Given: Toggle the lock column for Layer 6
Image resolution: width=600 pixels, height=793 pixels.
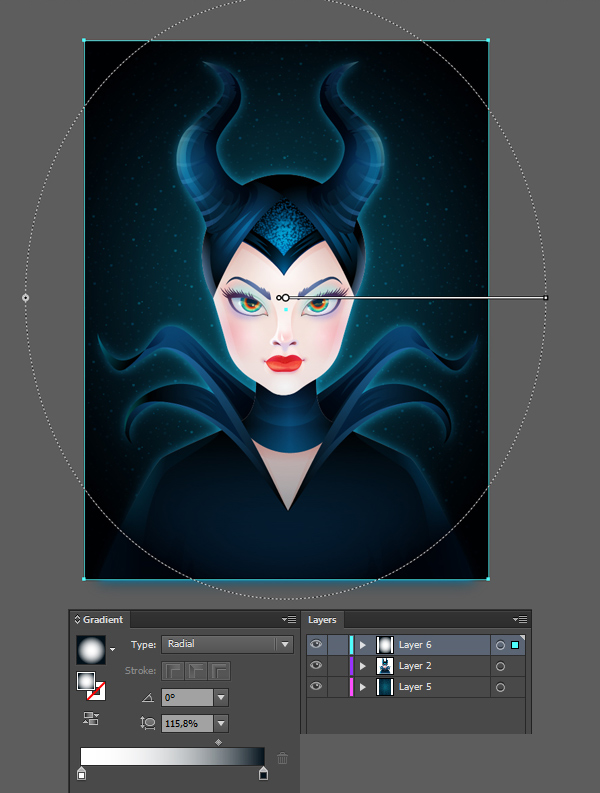Looking at the screenshot, I should coord(337,645).
